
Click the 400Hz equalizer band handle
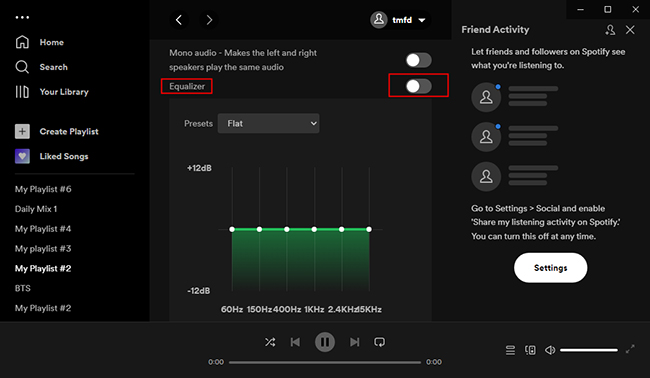pyautogui.click(x=287, y=229)
